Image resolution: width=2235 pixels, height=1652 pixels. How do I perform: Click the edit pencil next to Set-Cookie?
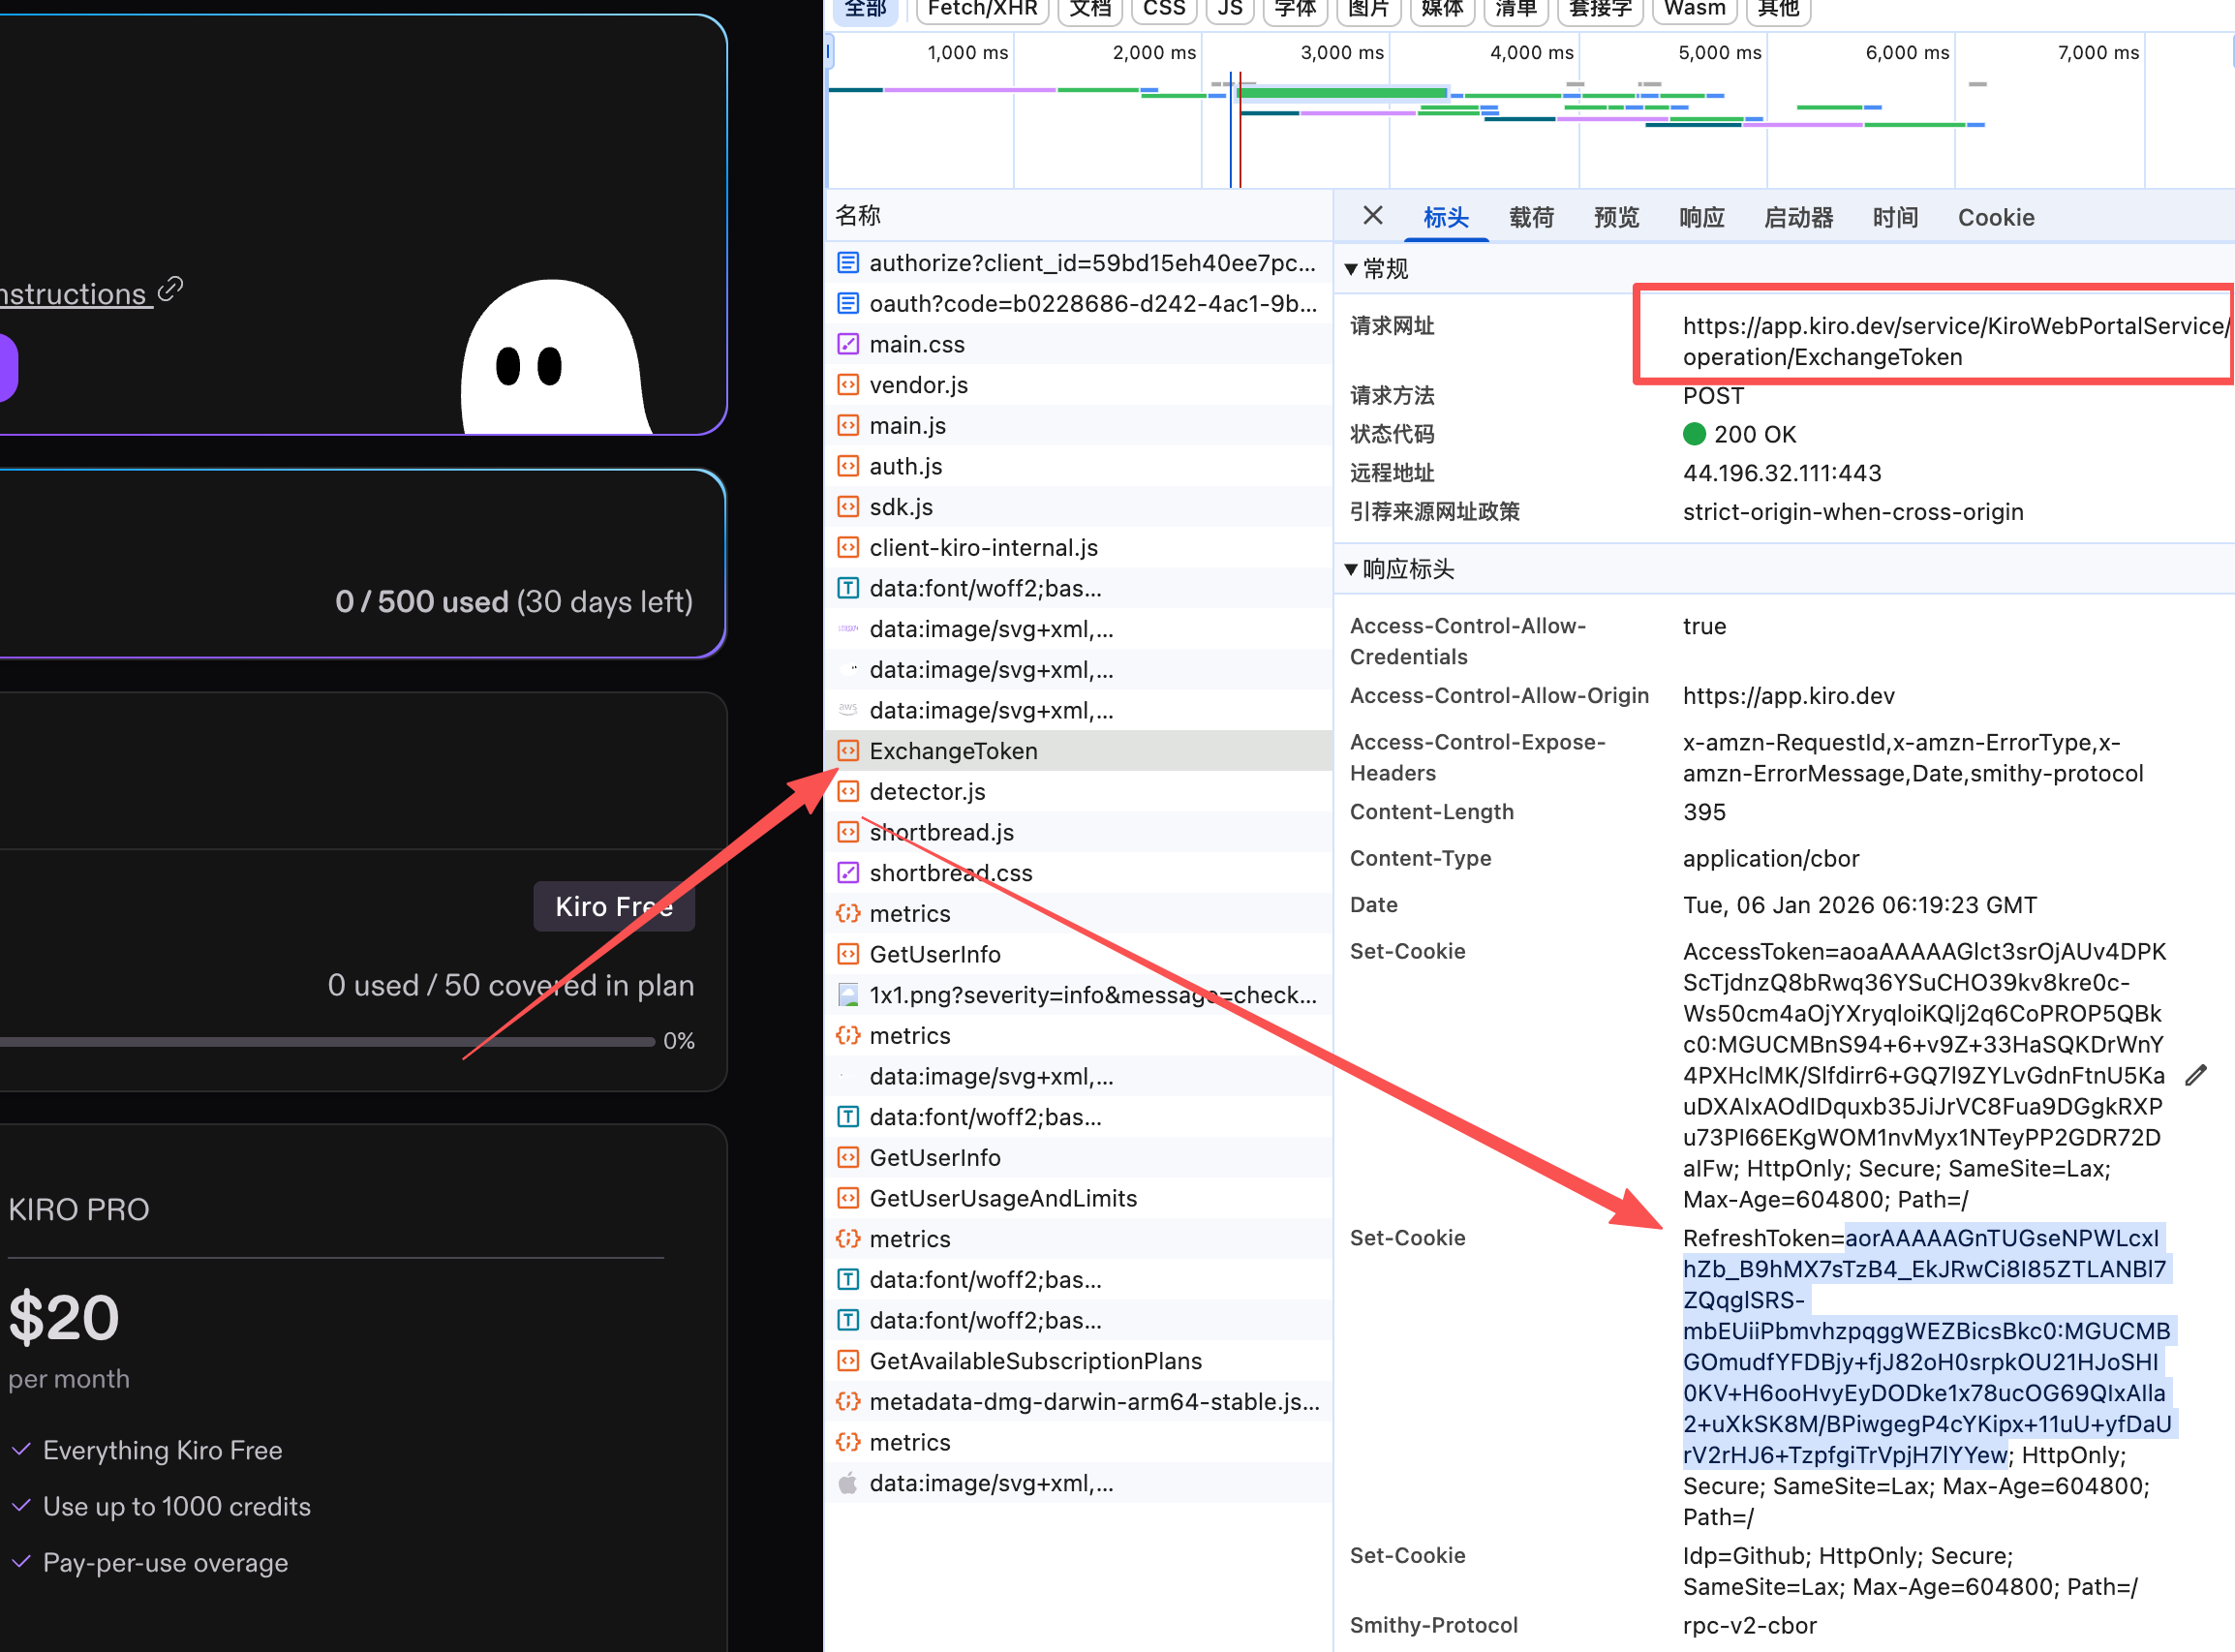click(x=2195, y=1076)
